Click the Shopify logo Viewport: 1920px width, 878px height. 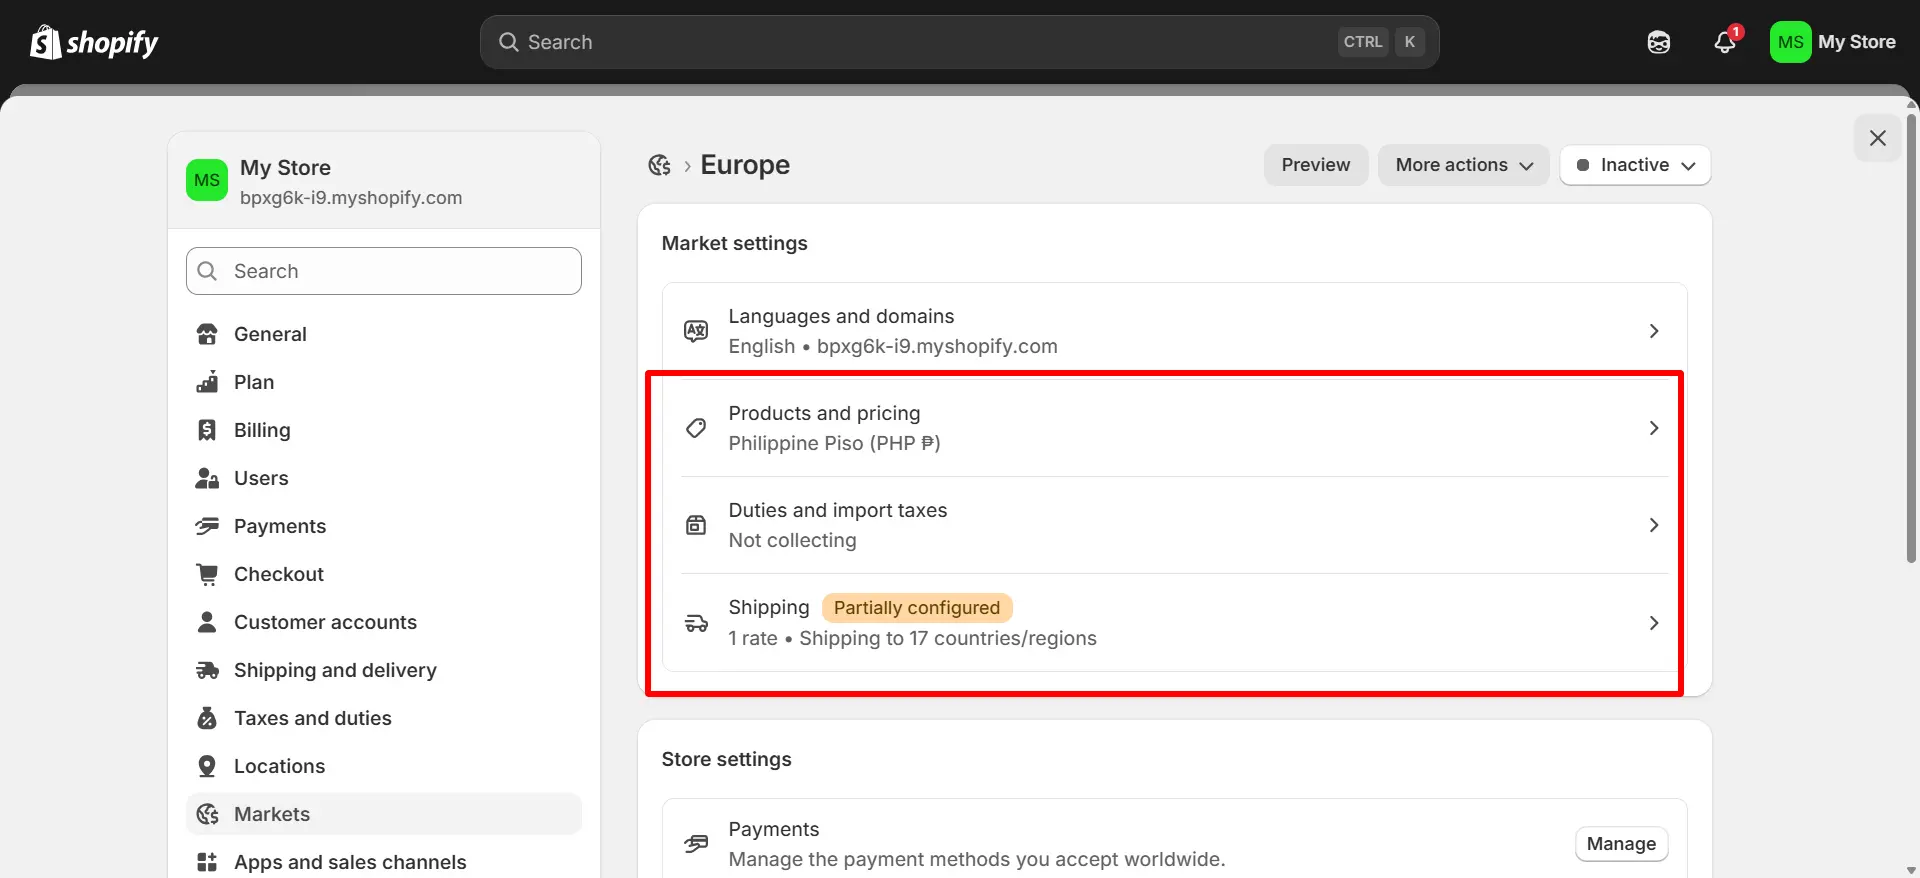[x=94, y=42]
